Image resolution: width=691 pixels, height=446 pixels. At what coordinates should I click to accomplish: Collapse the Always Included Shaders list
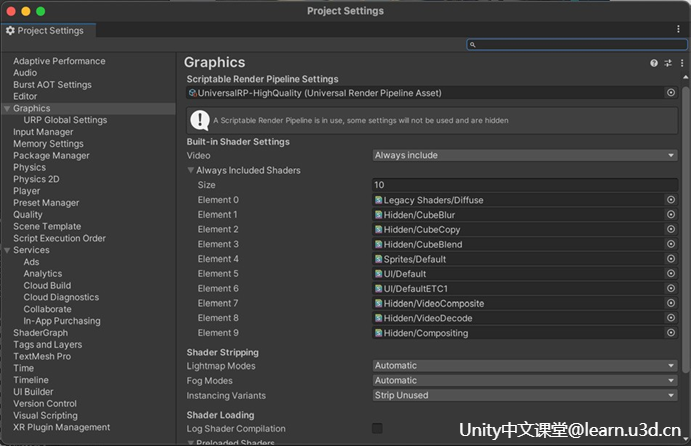click(x=191, y=170)
